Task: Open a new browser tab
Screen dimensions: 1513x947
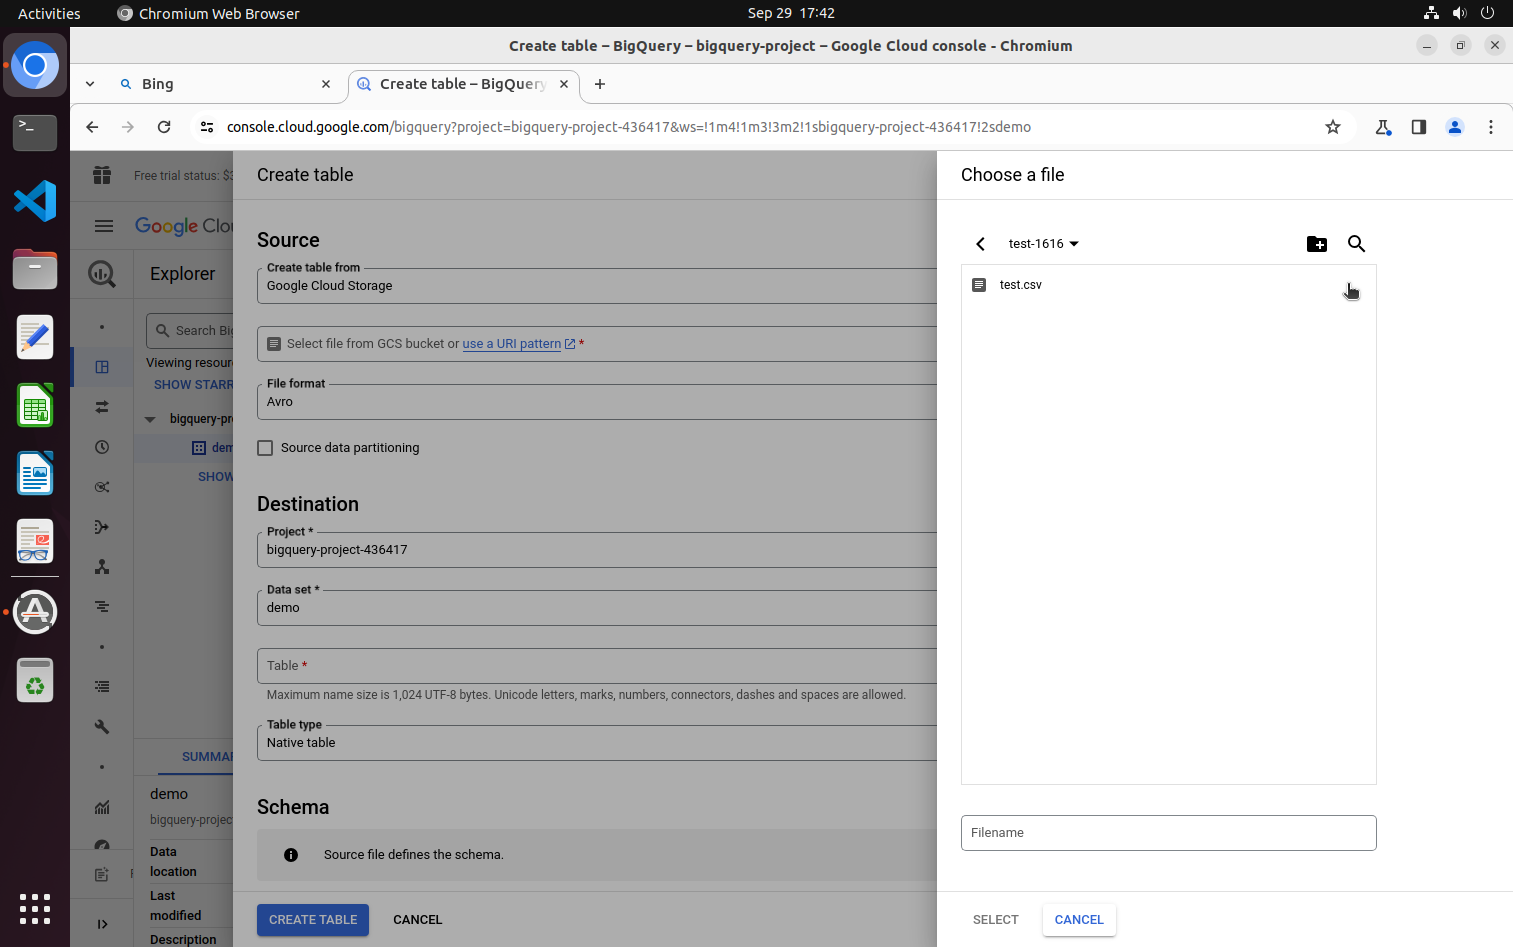Action: (x=600, y=84)
